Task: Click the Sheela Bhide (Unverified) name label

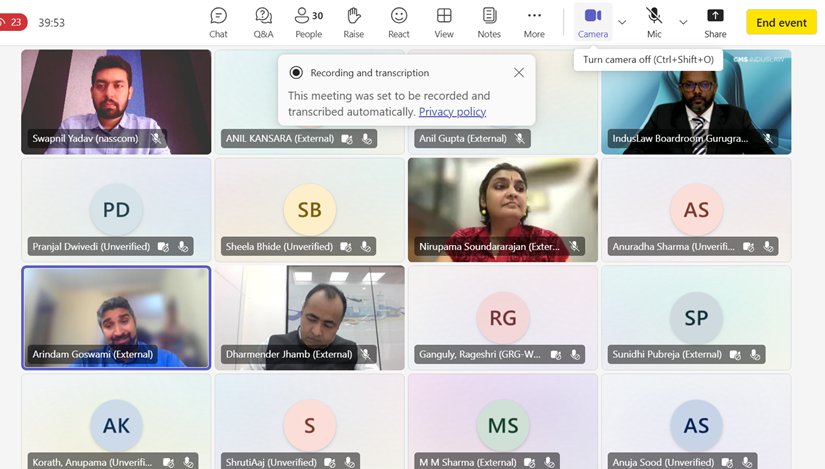Action: pyautogui.click(x=279, y=246)
